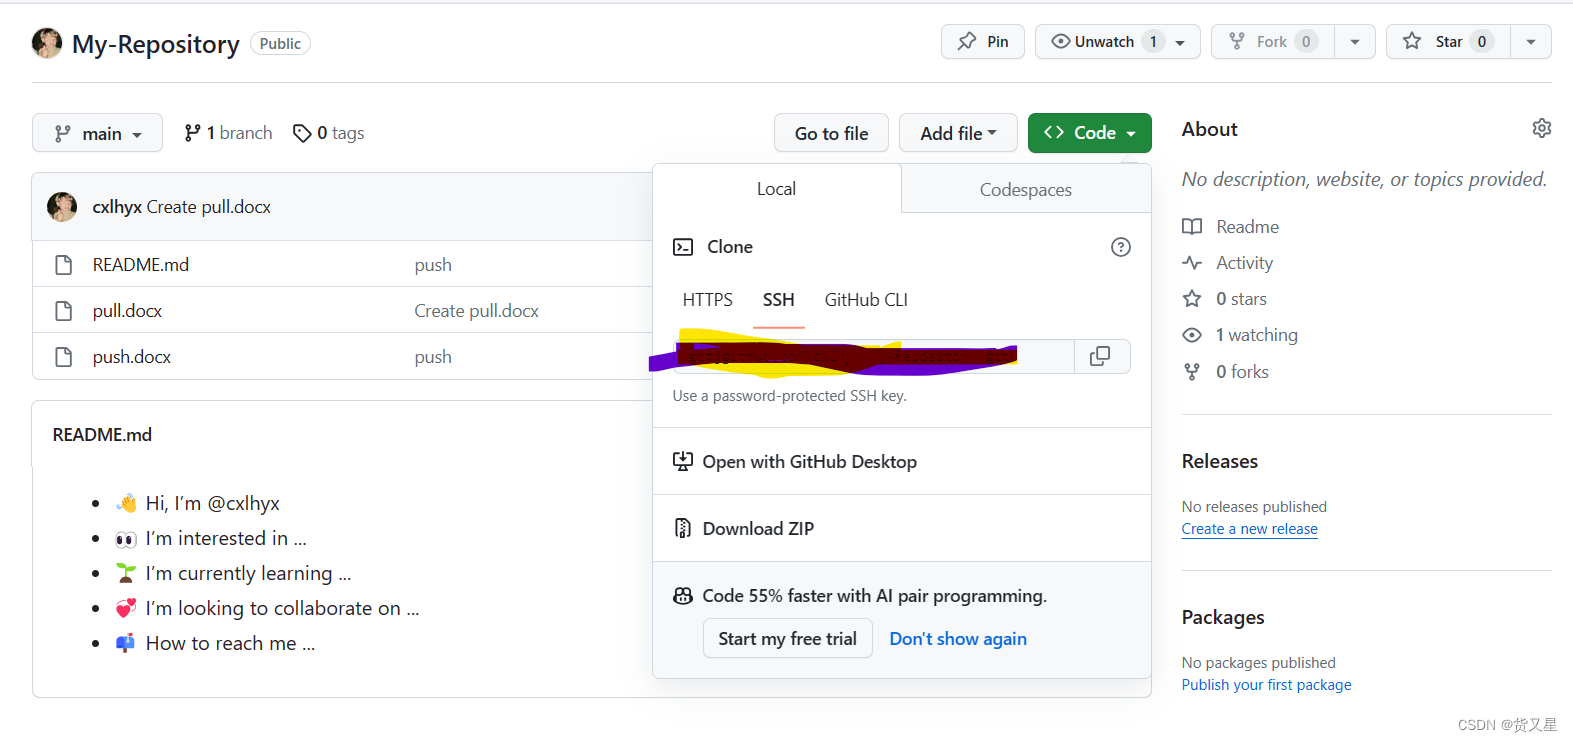Click the branch icon next to 1 branch

192,133
